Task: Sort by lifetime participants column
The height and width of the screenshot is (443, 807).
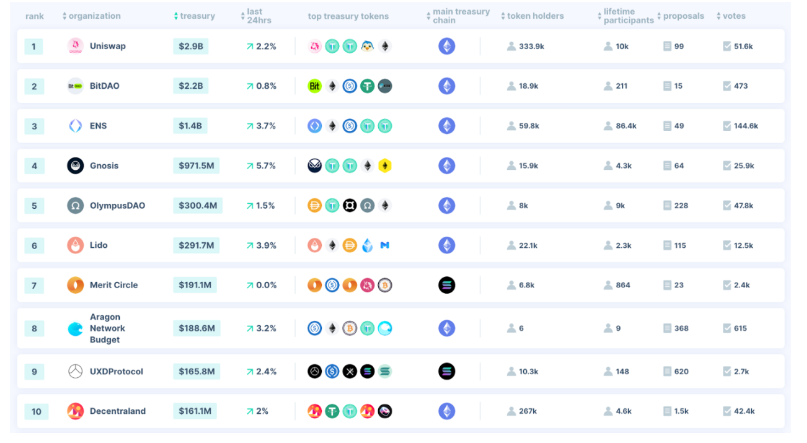Action: (x=625, y=16)
